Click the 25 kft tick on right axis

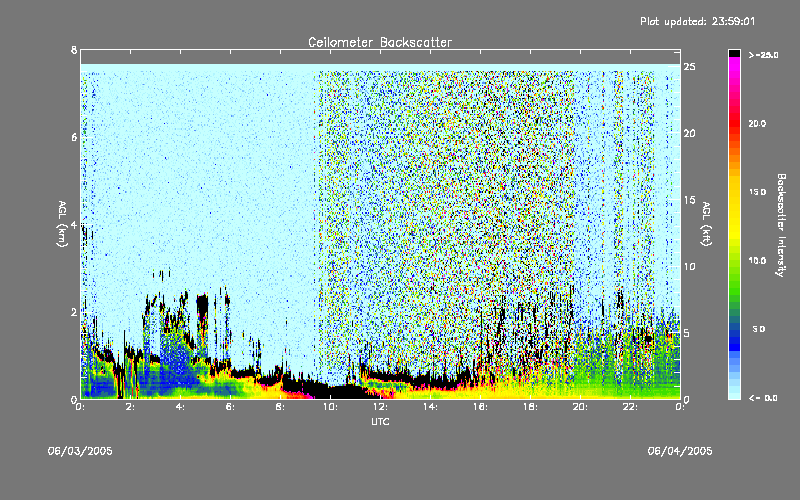tap(689, 67)
